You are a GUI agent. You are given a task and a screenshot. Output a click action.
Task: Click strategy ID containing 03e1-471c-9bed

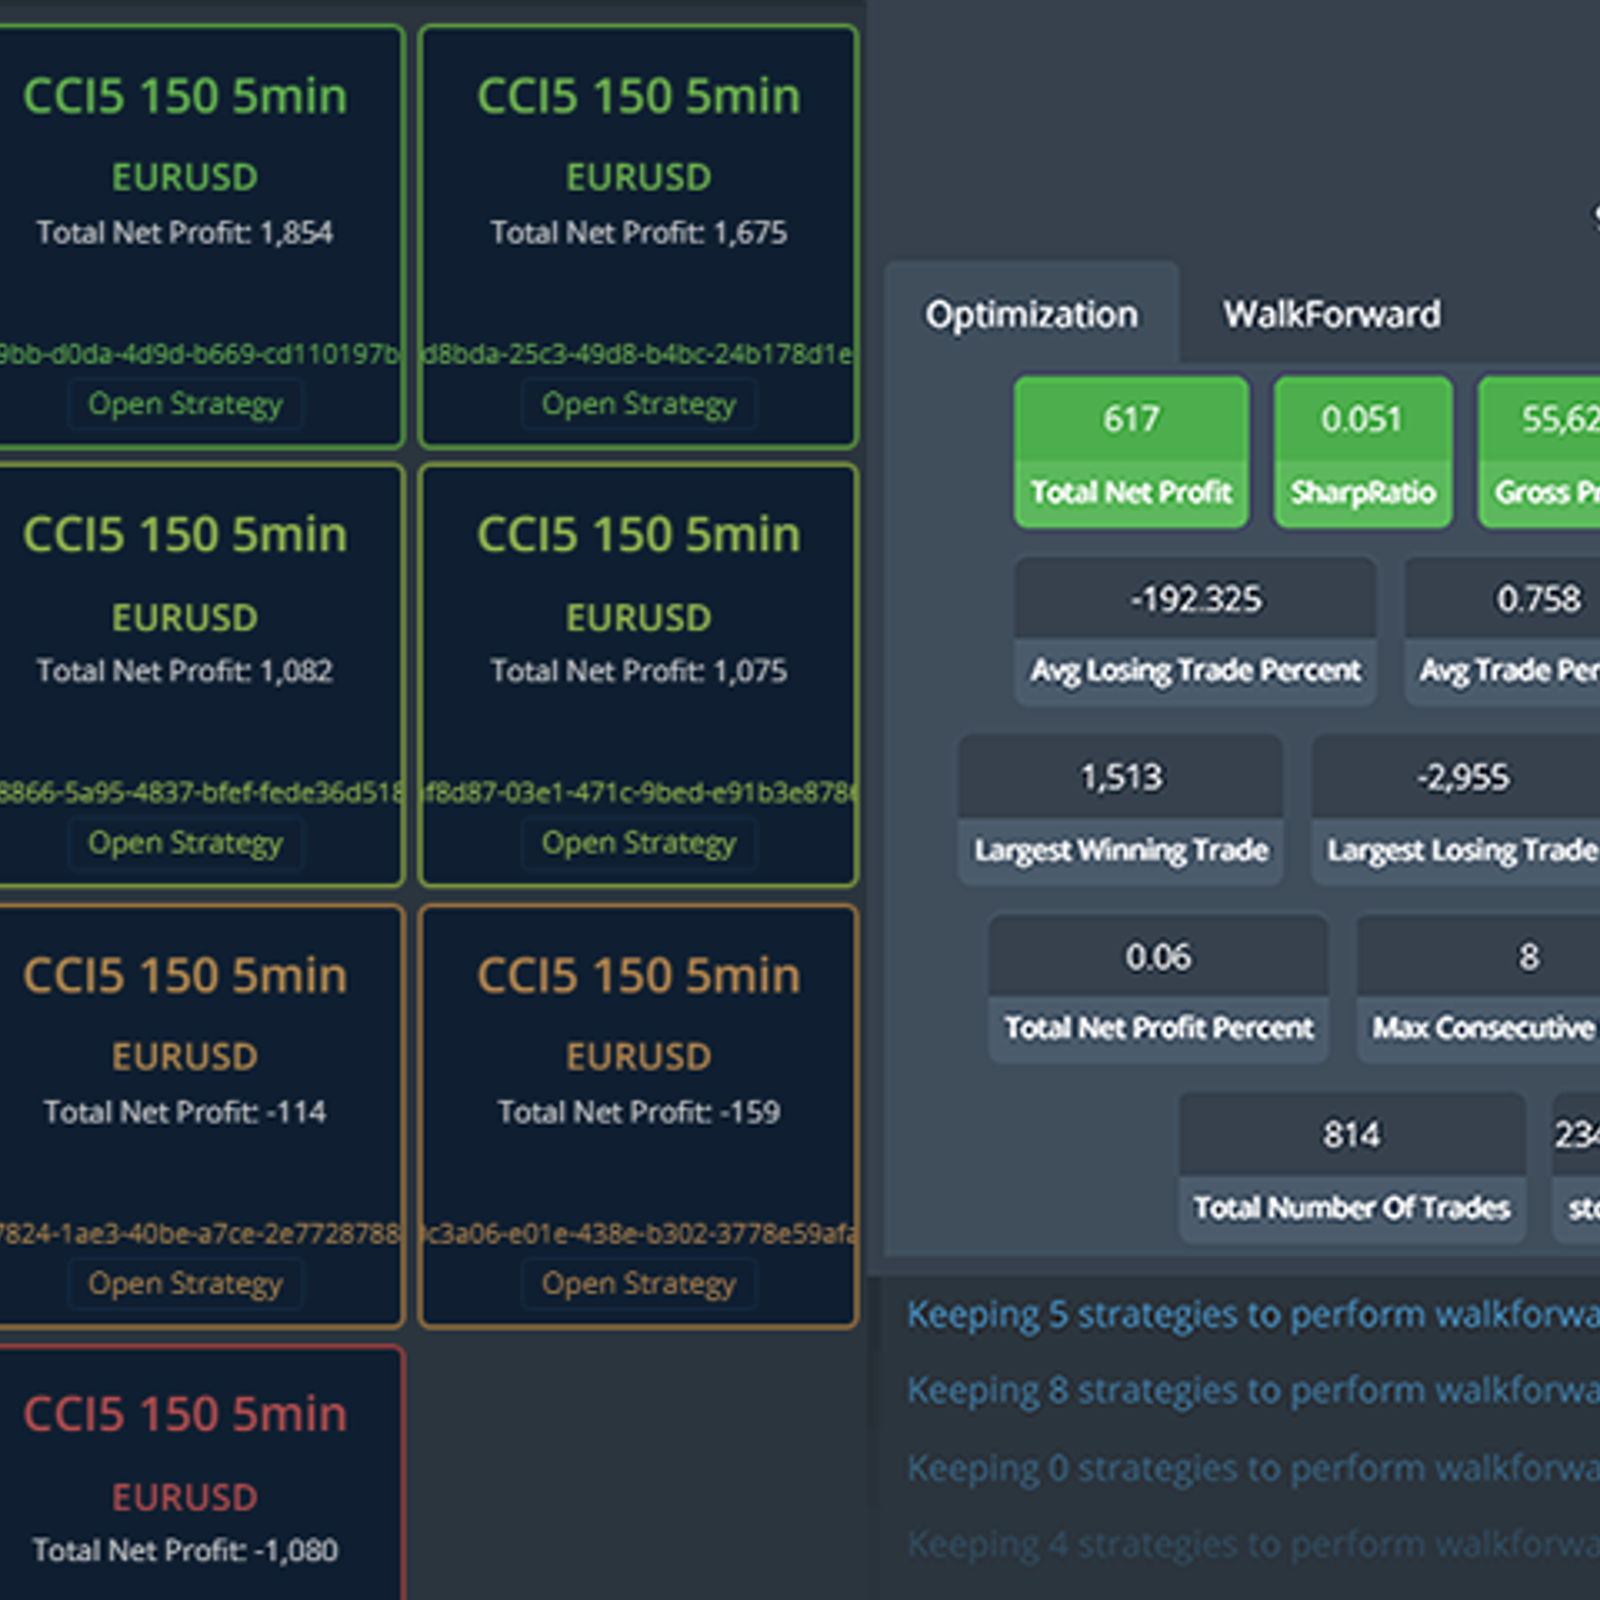(639, 793)
